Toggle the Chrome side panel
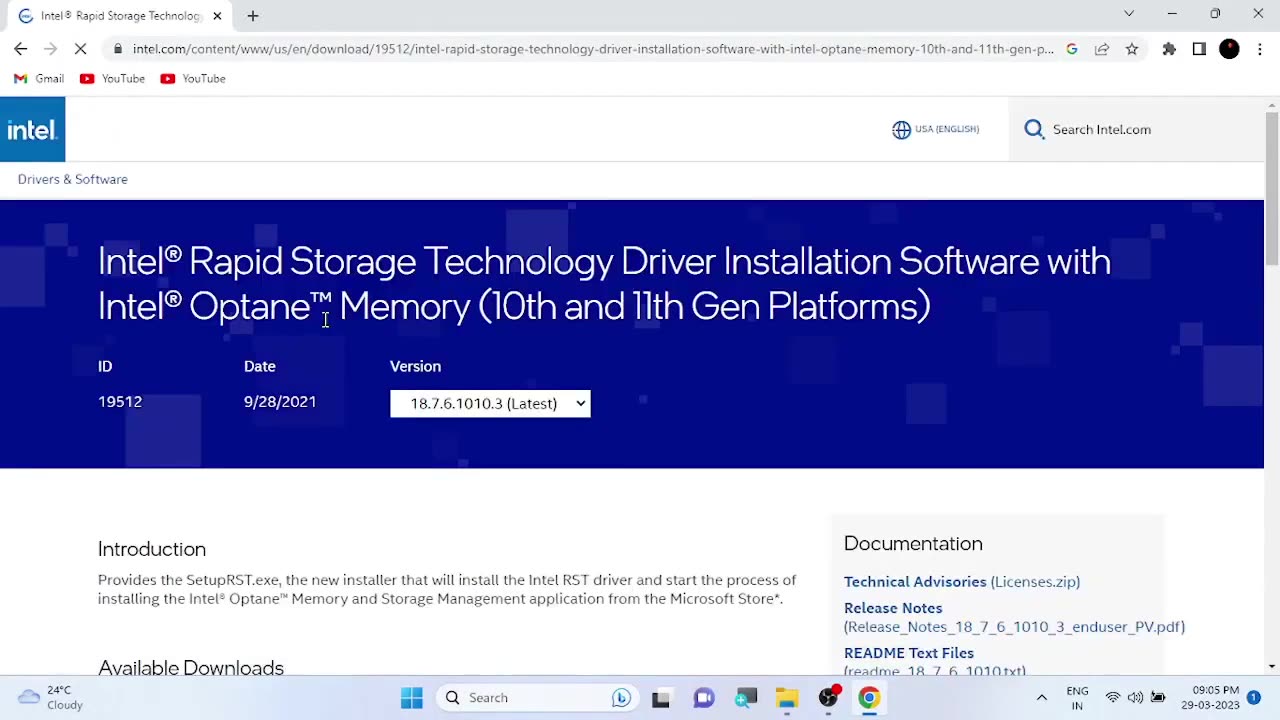The image size is (1280, 720). pyautogui.click(x=1199, y=49)
